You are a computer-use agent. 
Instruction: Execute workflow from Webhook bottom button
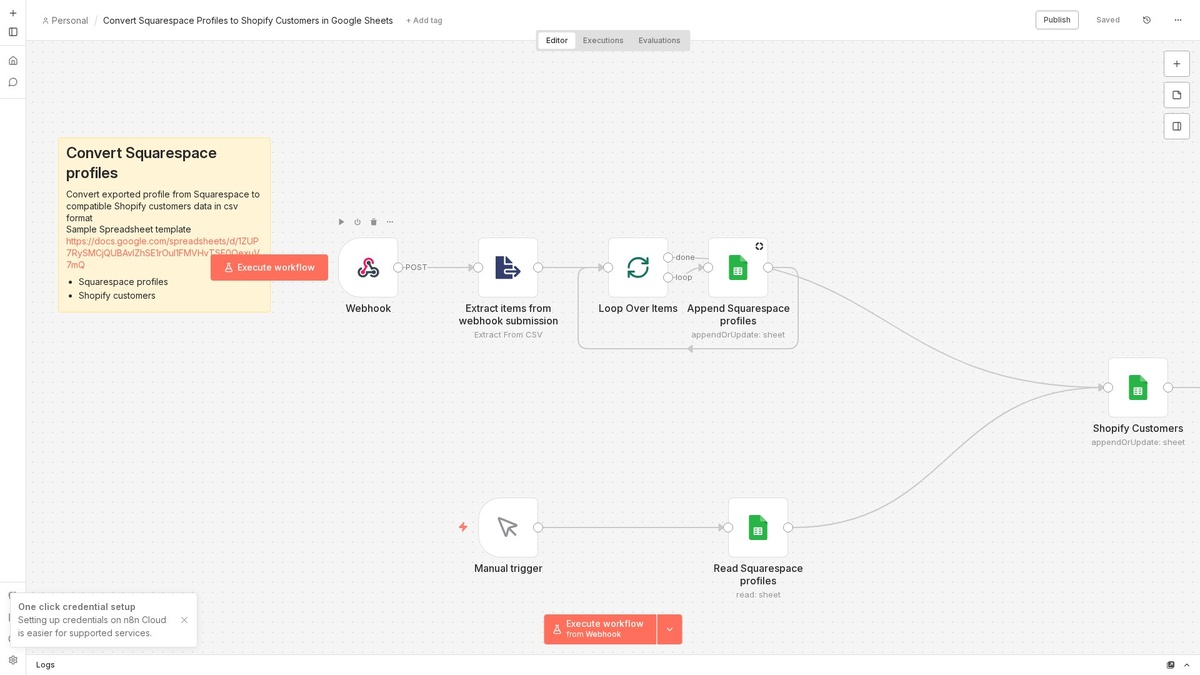click(x=600, y=629)
